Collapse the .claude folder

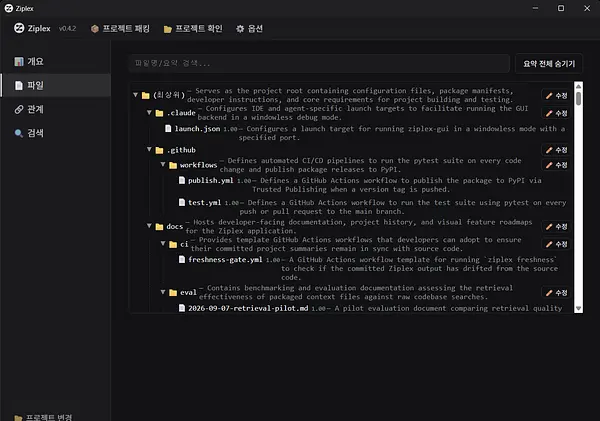(149, 112)
